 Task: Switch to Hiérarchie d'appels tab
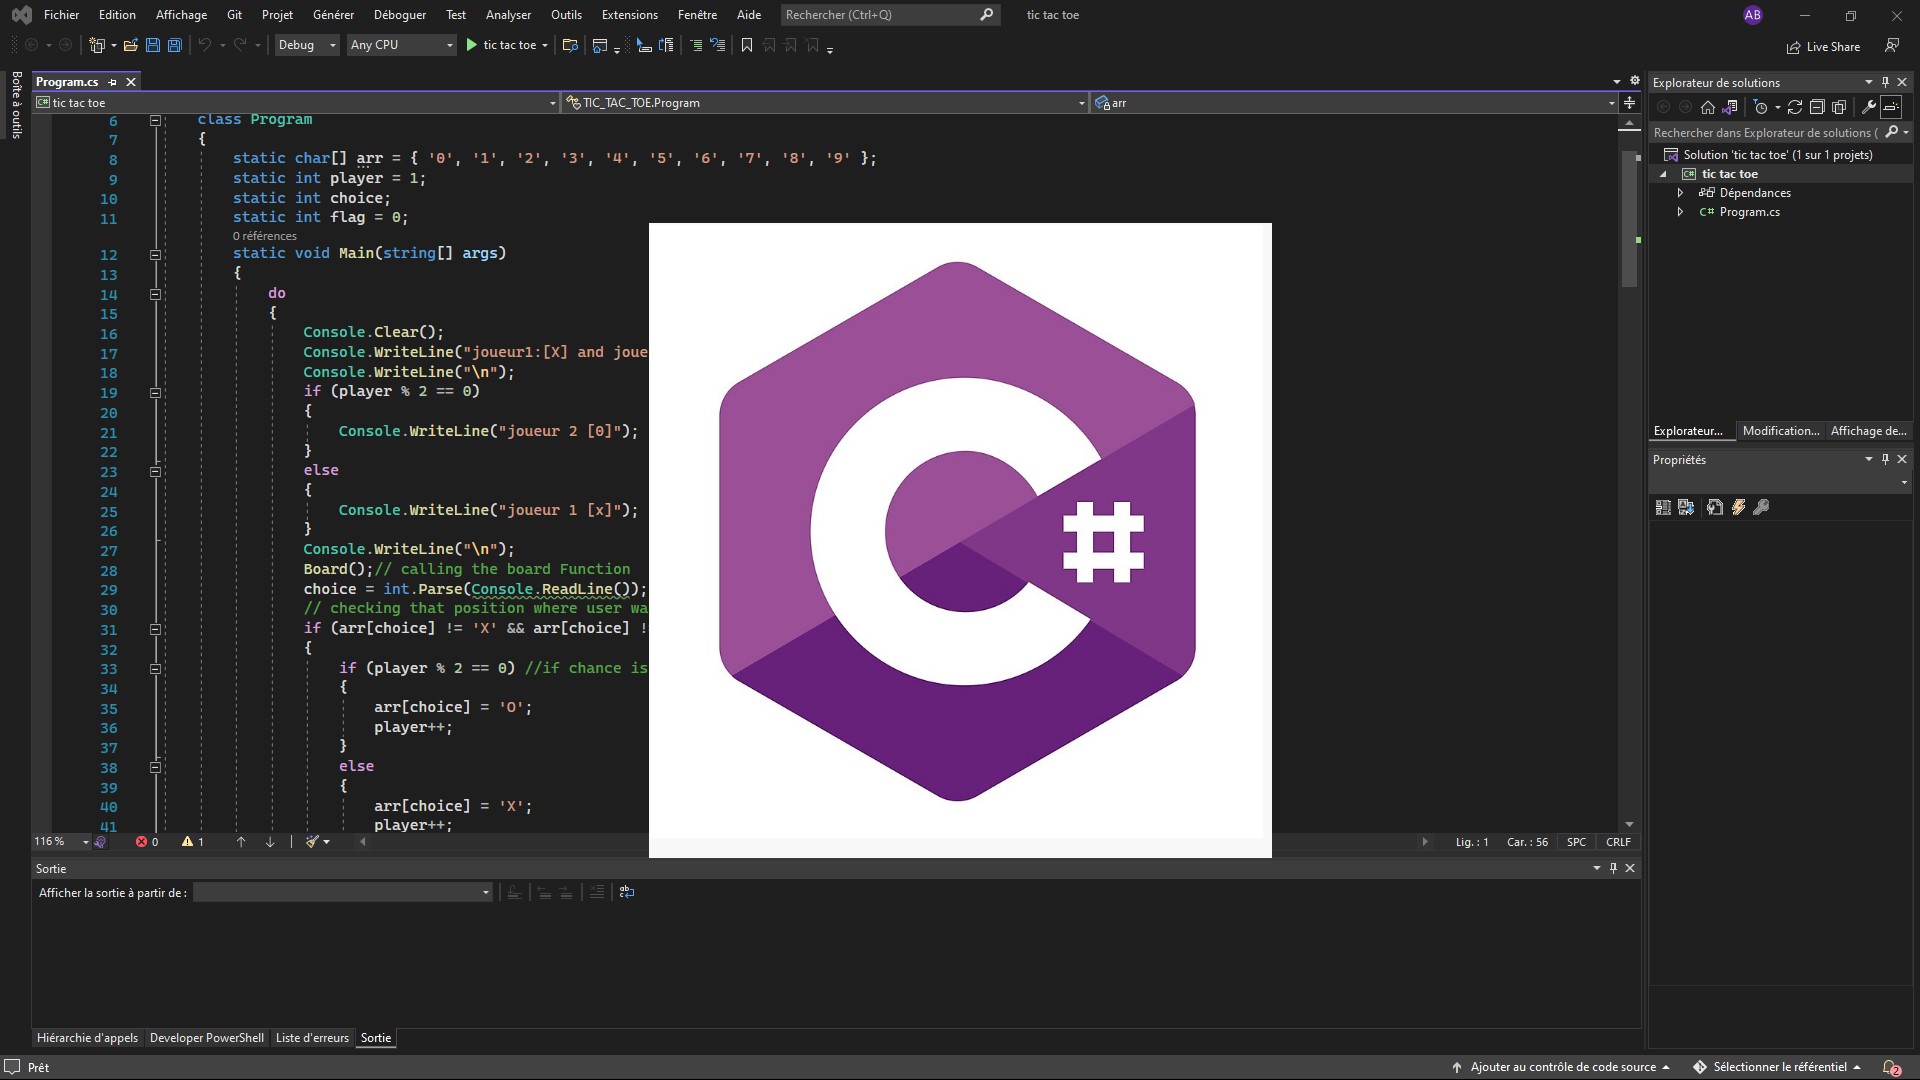[87, 1038]
